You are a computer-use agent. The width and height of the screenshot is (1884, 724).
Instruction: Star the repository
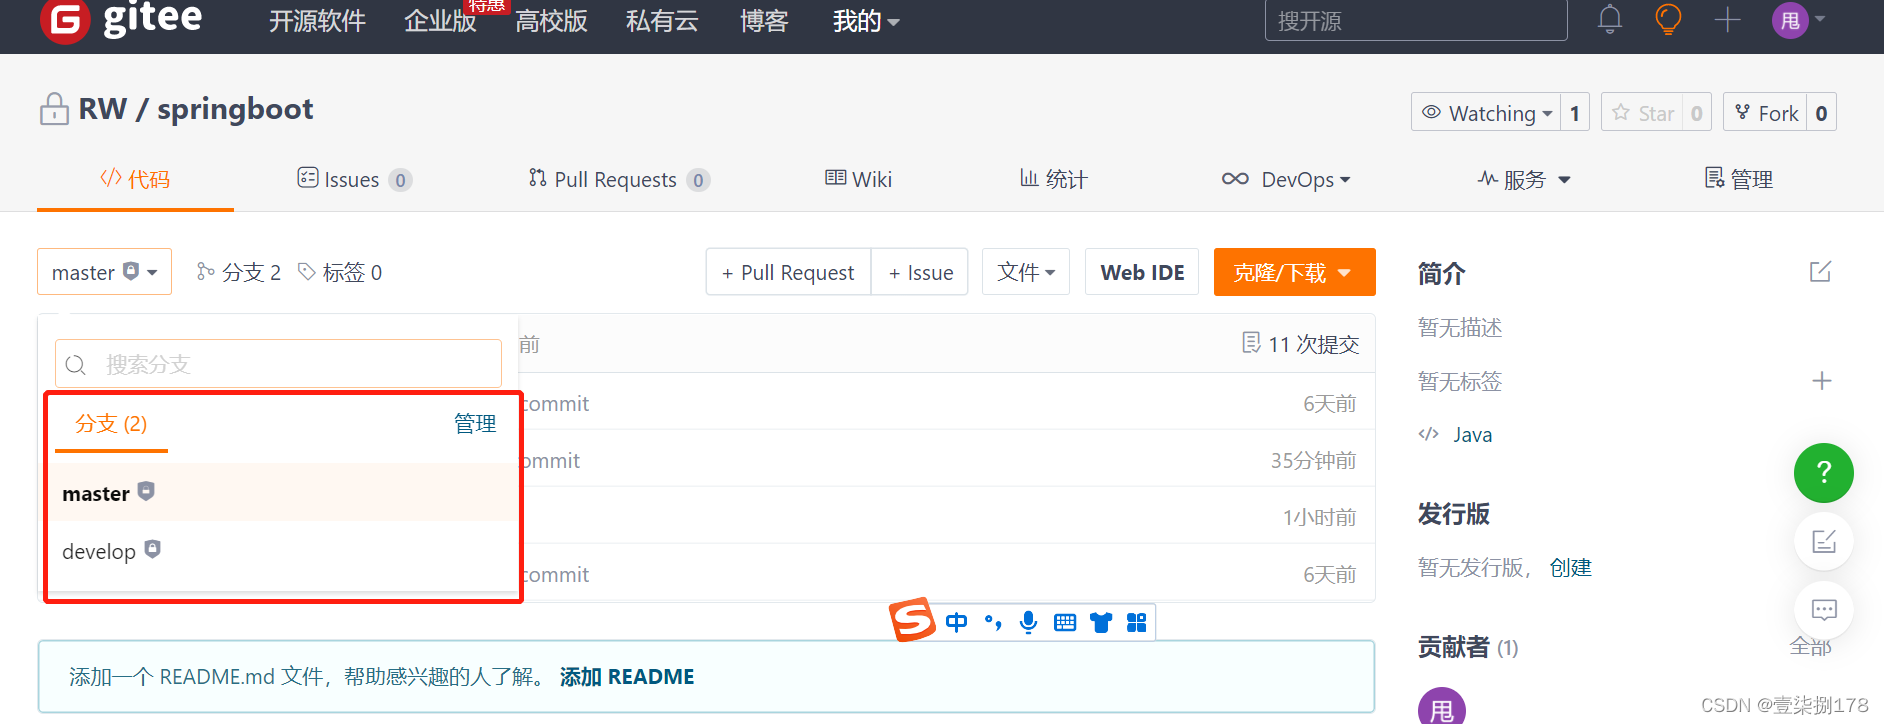1642,113
